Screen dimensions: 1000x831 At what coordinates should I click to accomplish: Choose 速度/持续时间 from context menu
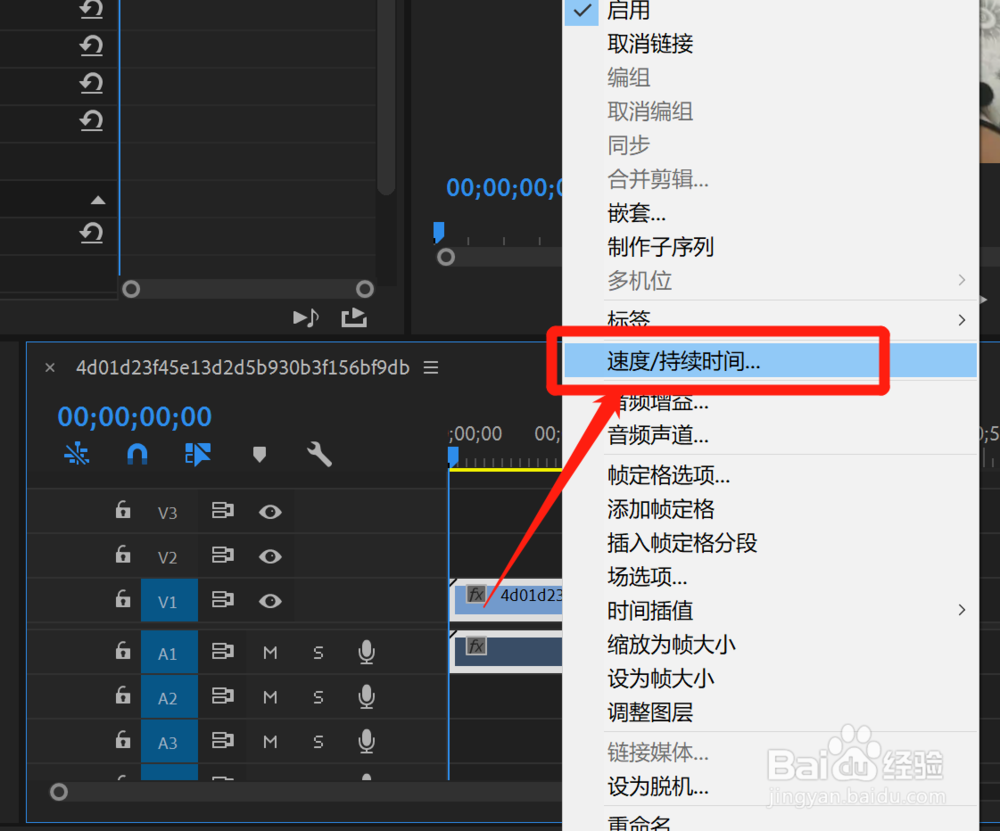click(x=770, y=361)
